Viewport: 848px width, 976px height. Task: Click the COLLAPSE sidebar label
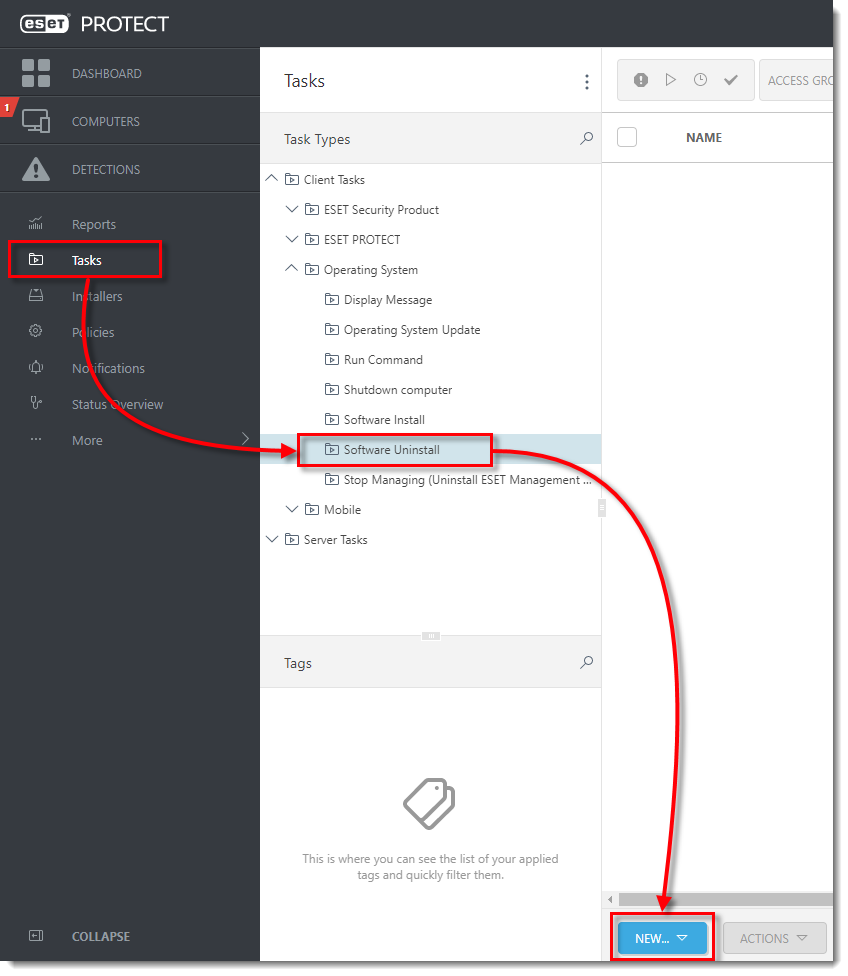pos(101,936)
